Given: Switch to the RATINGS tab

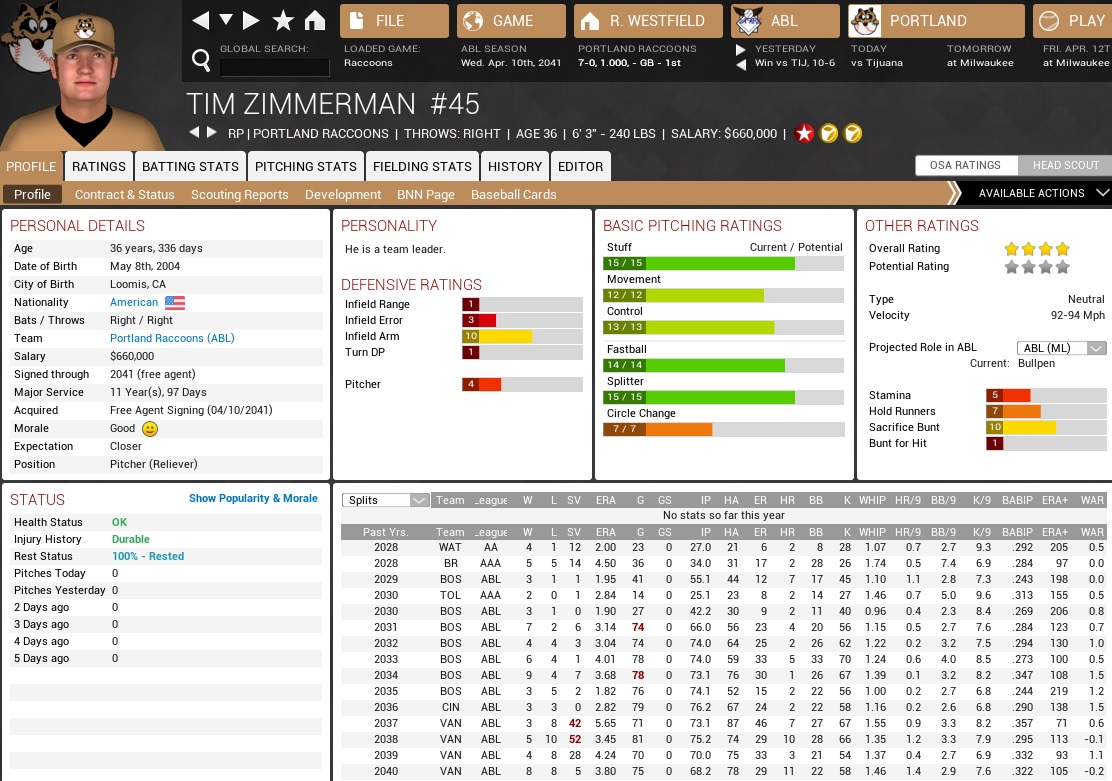Looking at the screenshot, I should pos(99,166).
